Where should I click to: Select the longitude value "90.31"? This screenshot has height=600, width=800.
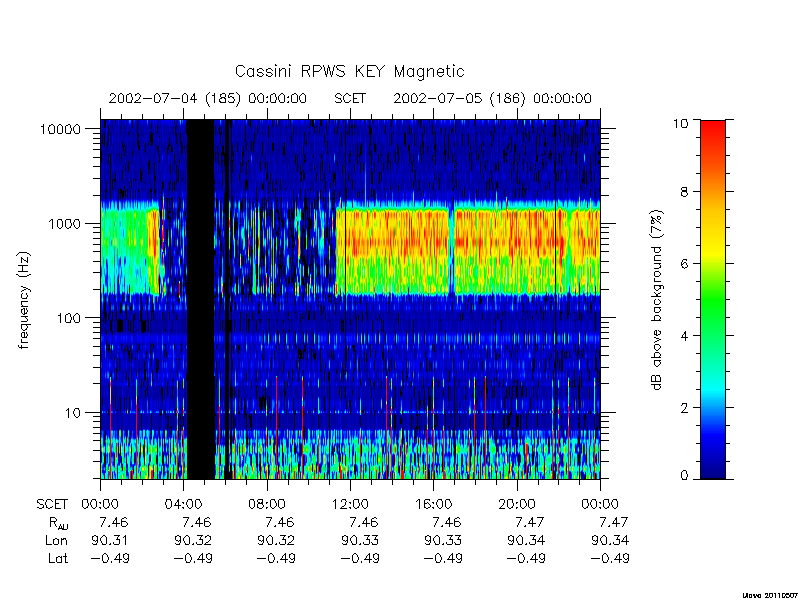pos(110,540)
